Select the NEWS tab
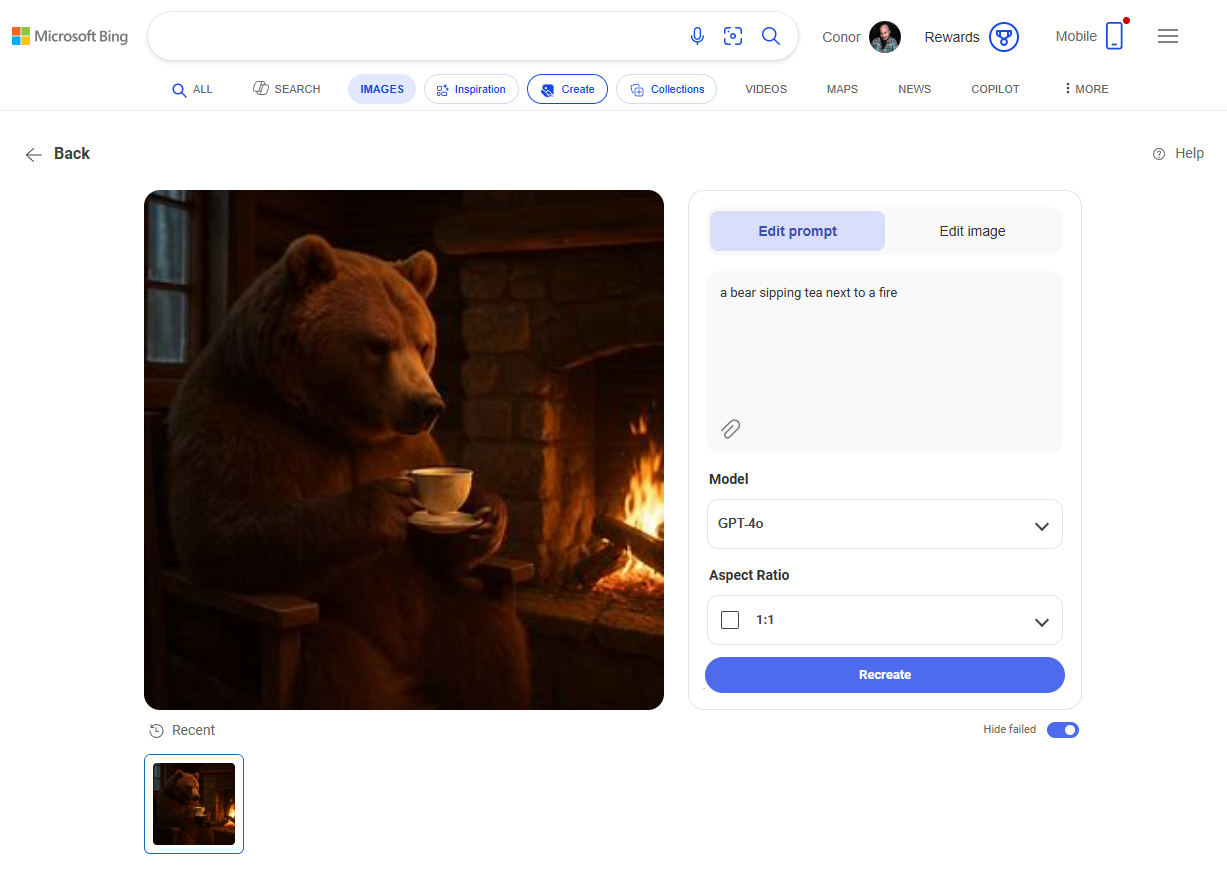1227x876 pixels. [x=914, y=89]
